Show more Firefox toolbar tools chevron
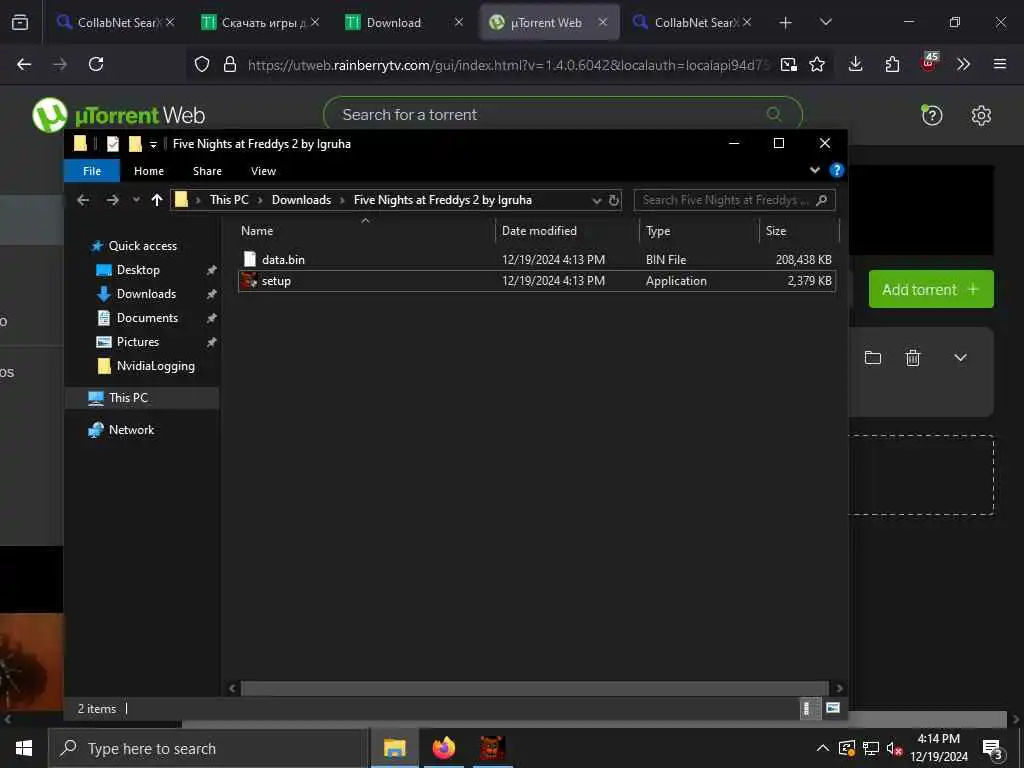1024x768 pixels. tap(963, 64)
